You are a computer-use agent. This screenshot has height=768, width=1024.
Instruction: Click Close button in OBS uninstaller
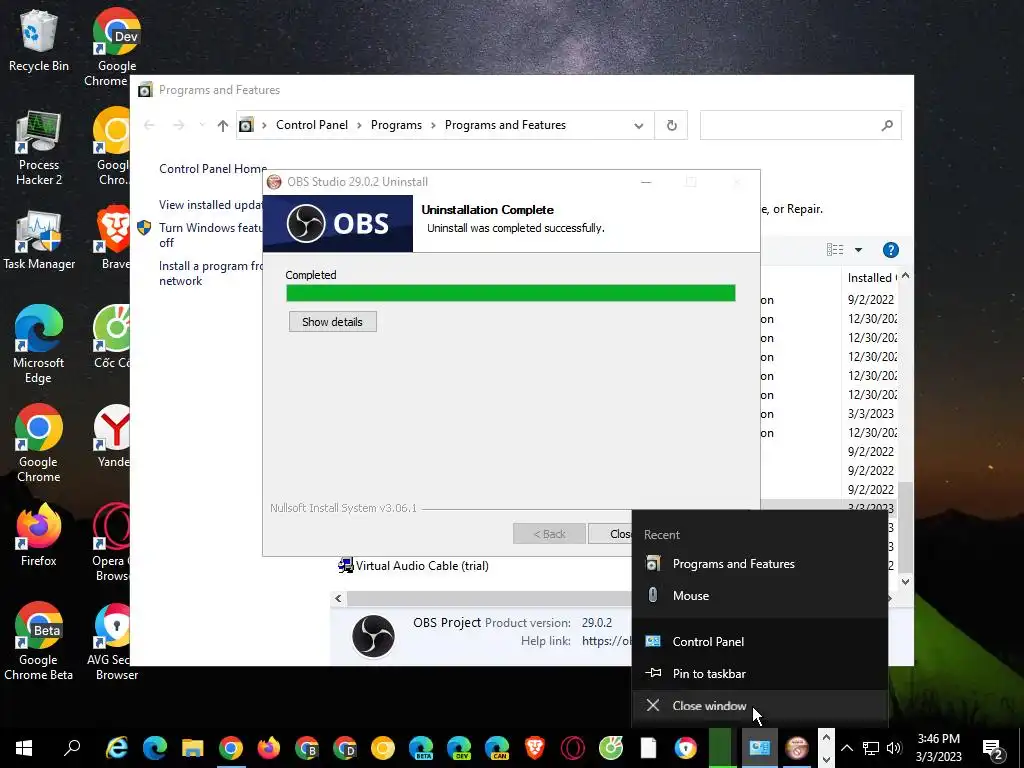[x=610, y=534]
